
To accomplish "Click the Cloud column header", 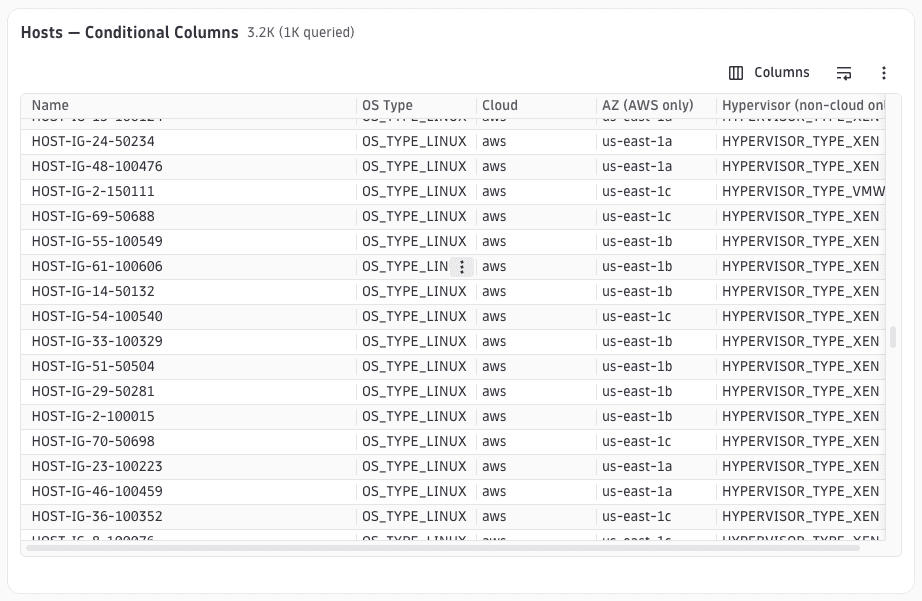I will (500, 105).
